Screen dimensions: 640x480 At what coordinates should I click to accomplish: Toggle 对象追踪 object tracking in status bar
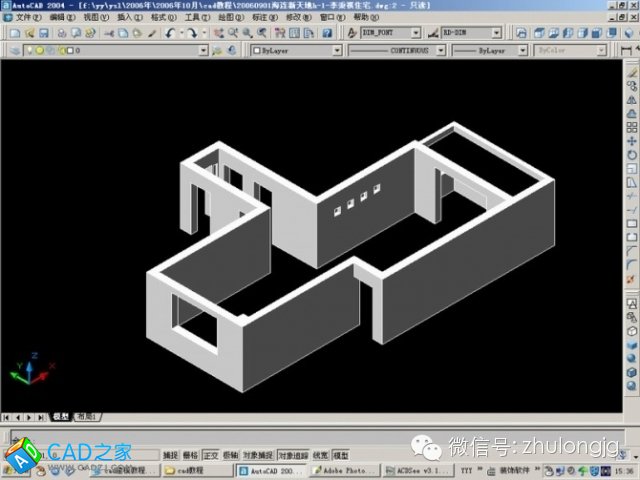pyautogui.click(x=293, y=455)
